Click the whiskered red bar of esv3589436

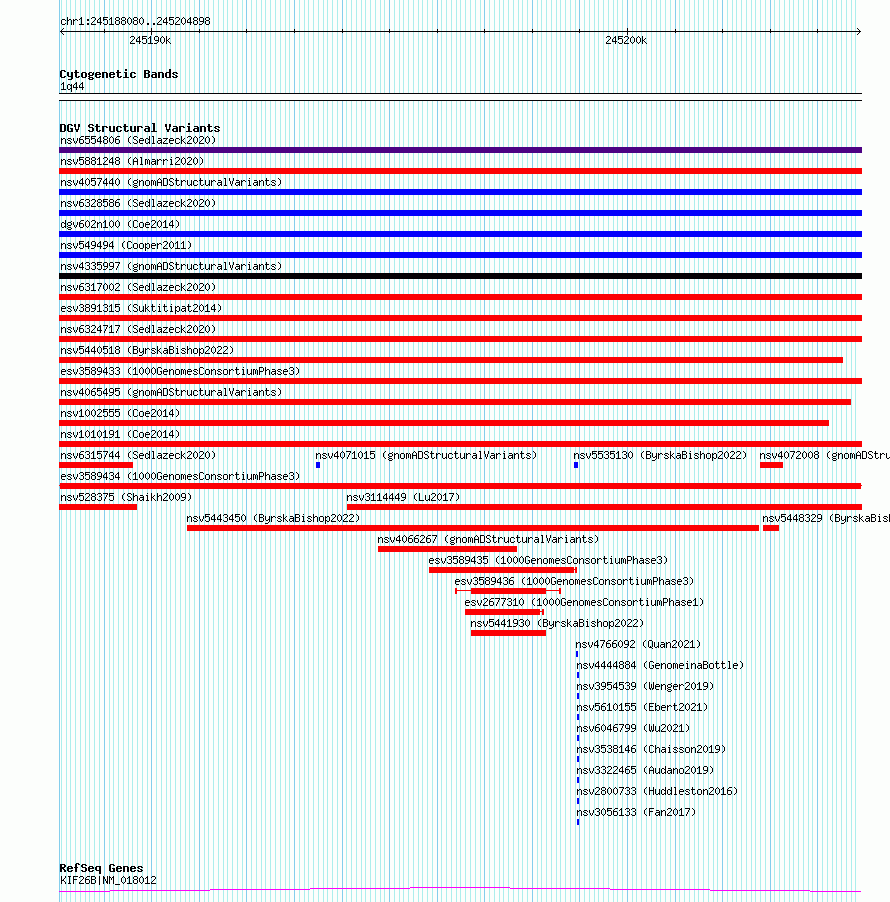pos(508,591)
